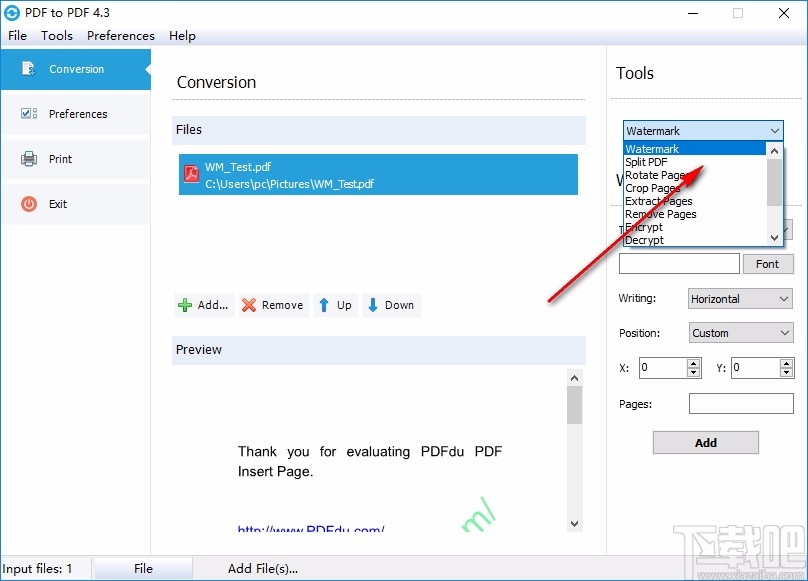Open Preferences from the sidebar
Image resolution: width=808 pixels, height=581 pixels.
point(76,113)
